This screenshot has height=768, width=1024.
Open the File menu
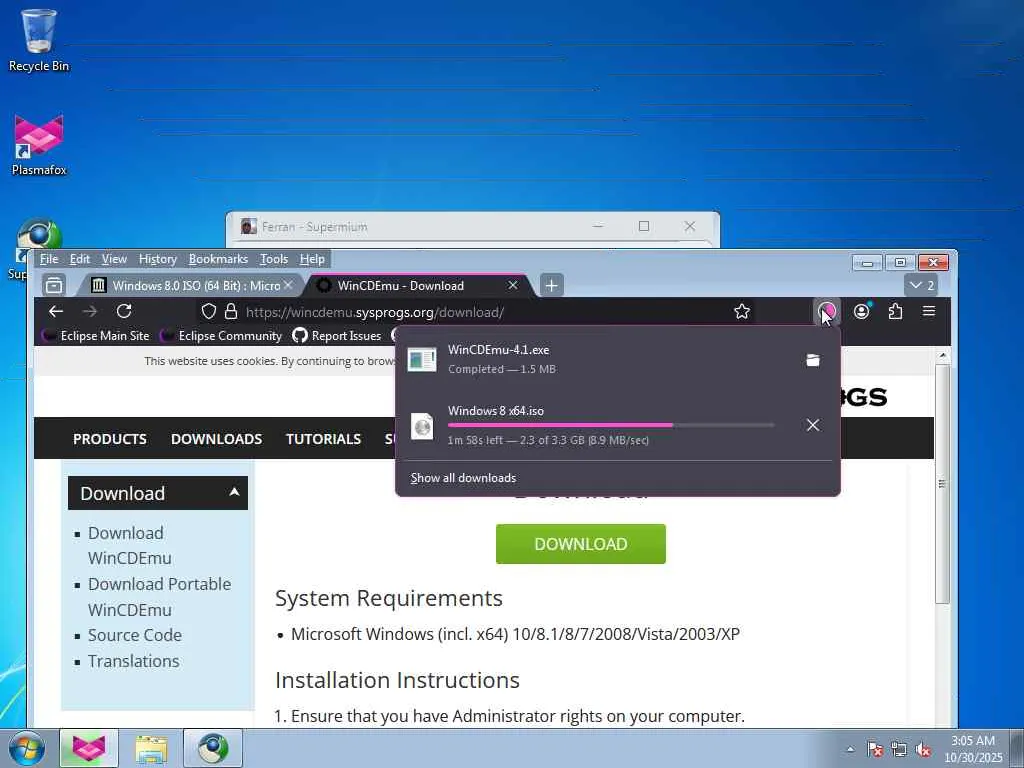pyautogui.click(x=49, y=259)
